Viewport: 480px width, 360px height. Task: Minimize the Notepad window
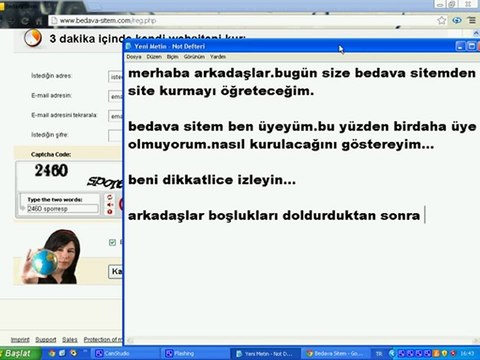pyautogui.click(x=460, y=46)
